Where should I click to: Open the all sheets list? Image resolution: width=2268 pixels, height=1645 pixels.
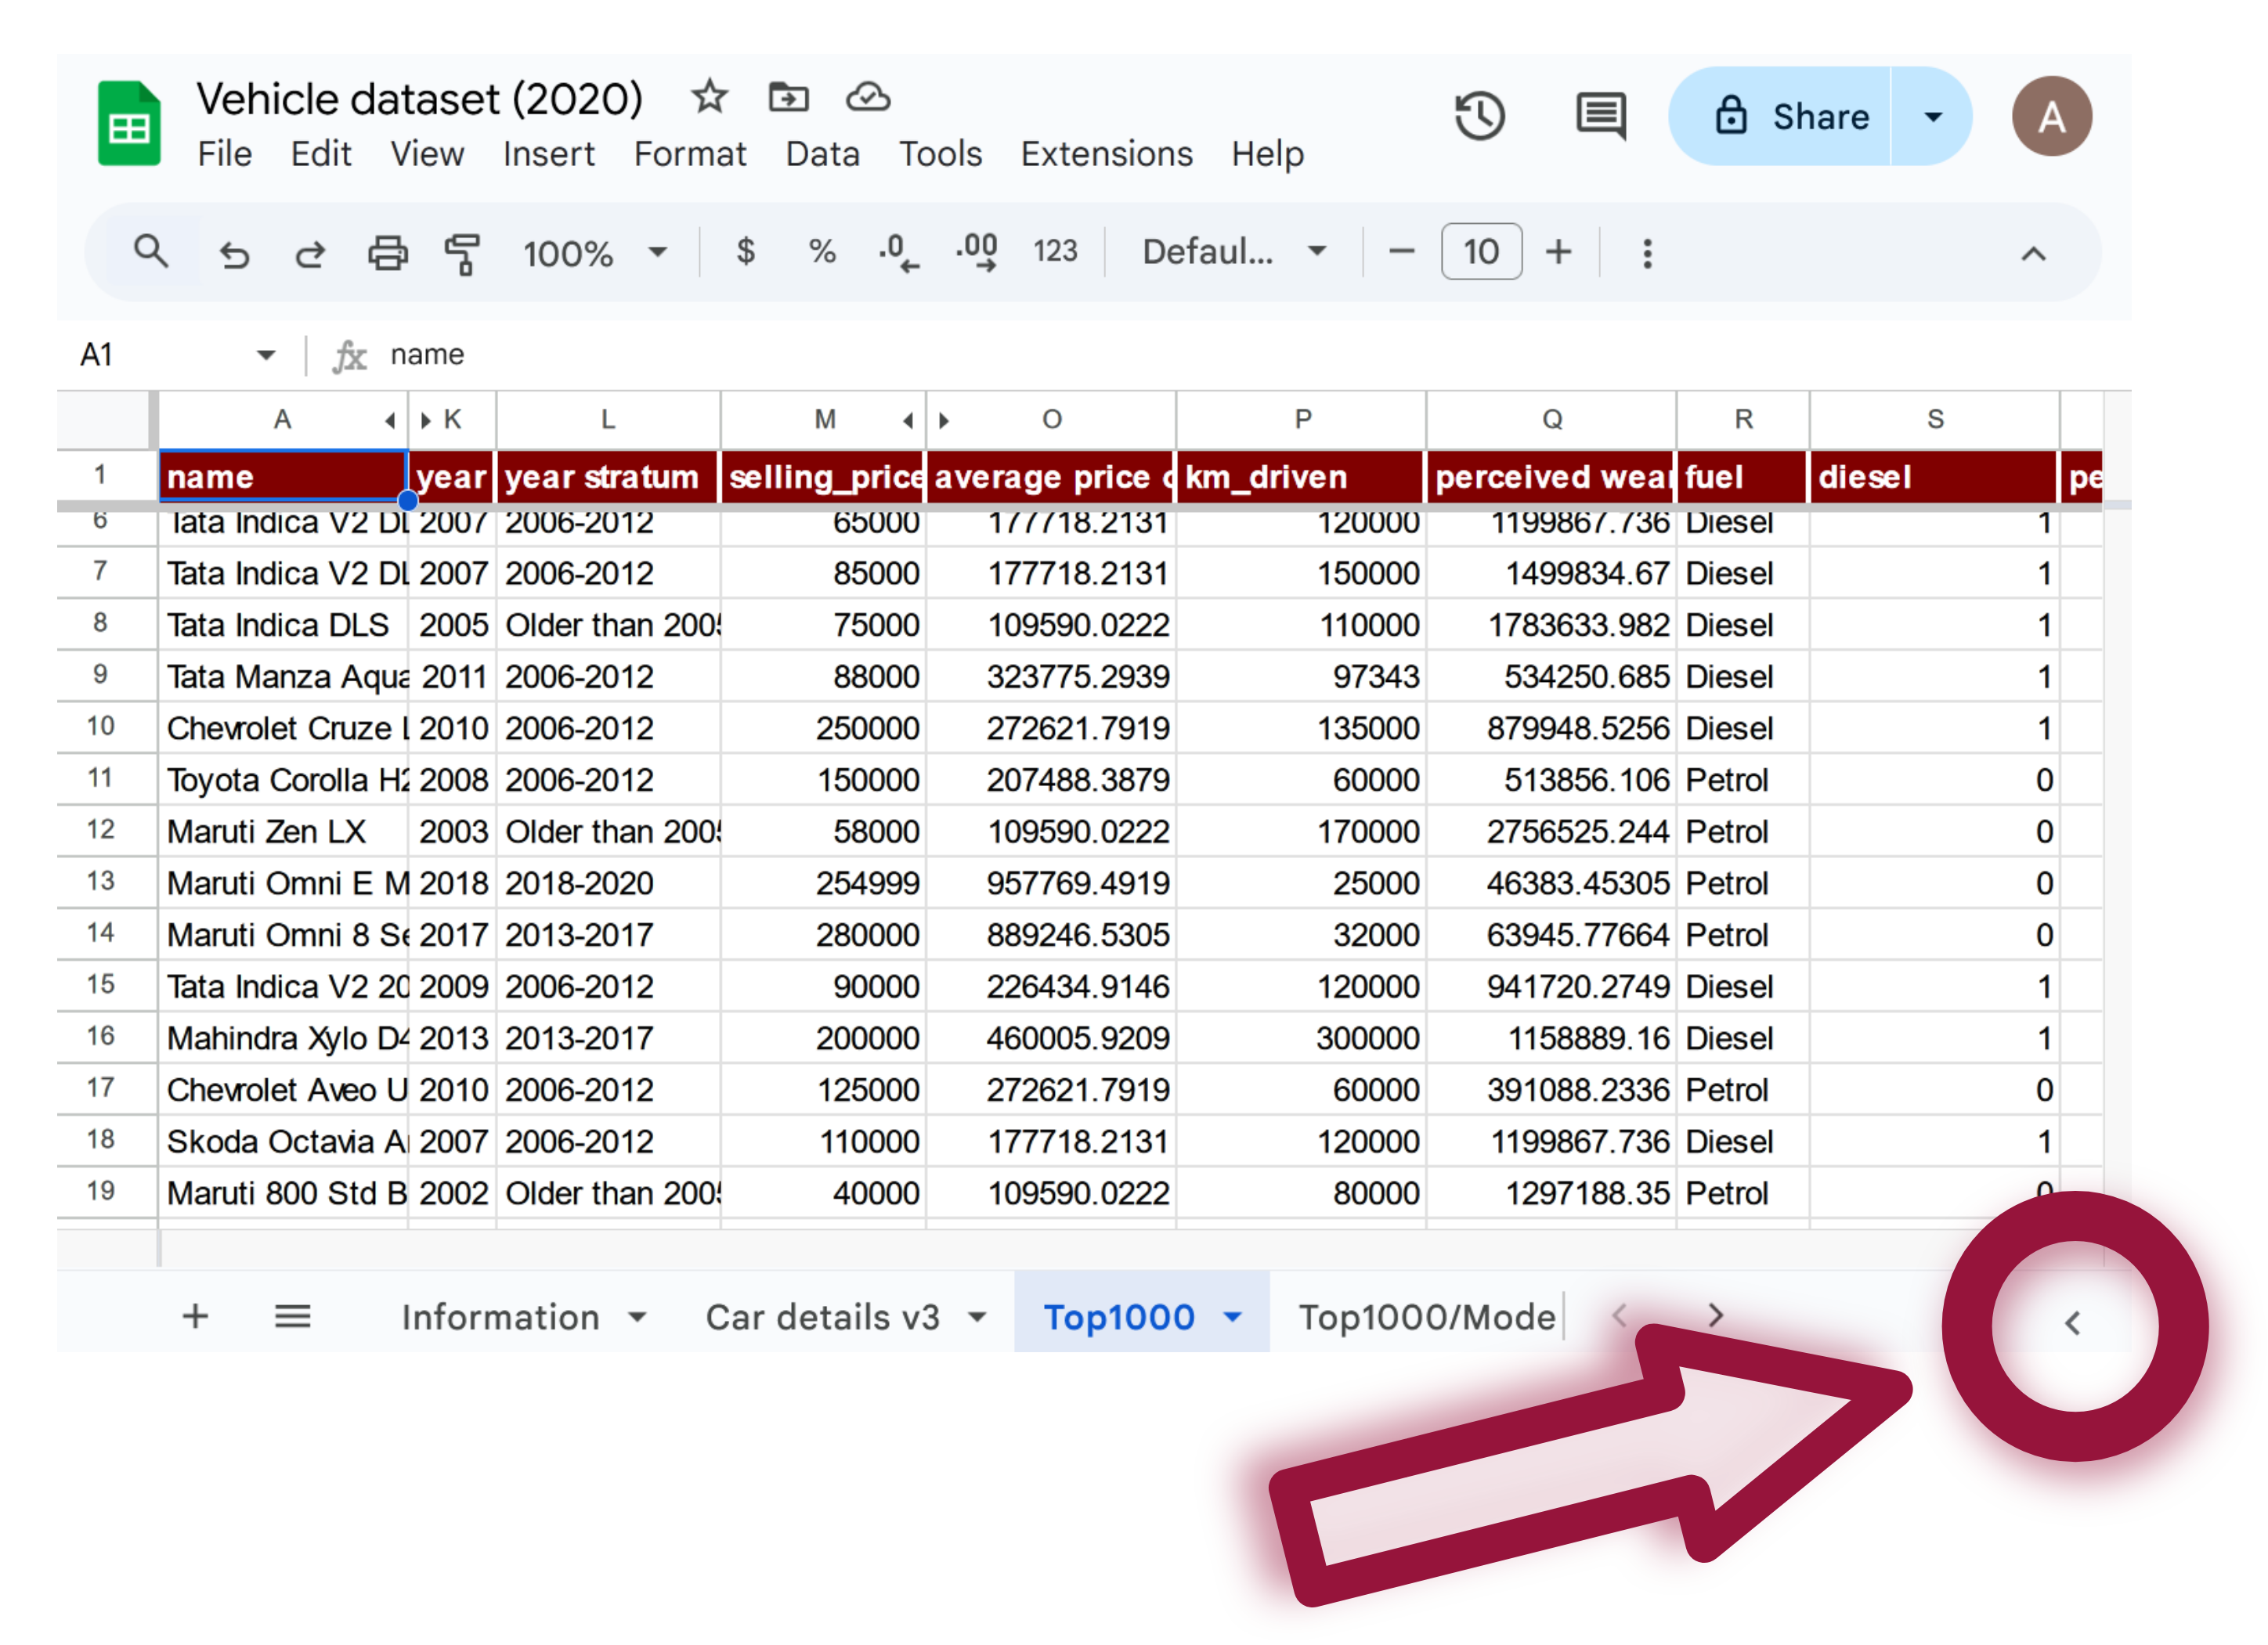click(292, 1316)
